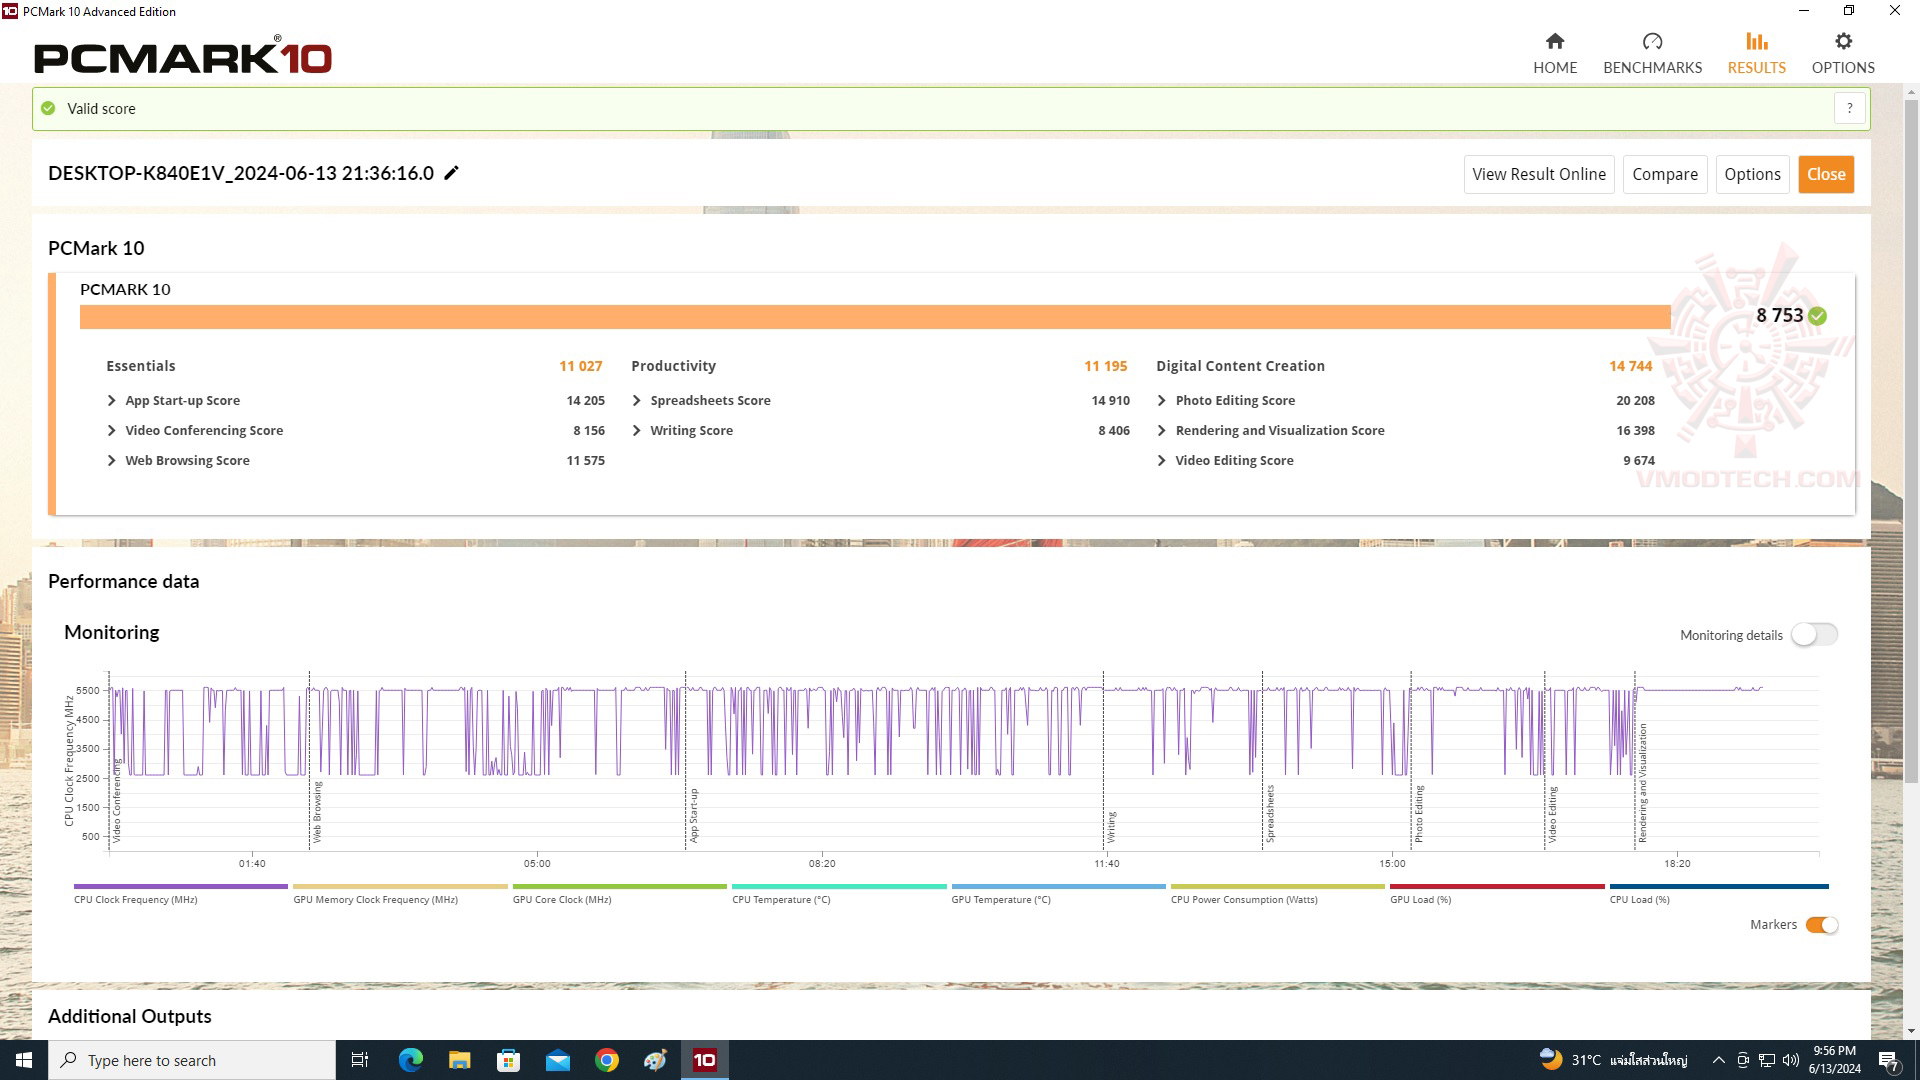Click the Compare button
Viewport: 1920px width, 1080px height.
[x=1665, y=173]
